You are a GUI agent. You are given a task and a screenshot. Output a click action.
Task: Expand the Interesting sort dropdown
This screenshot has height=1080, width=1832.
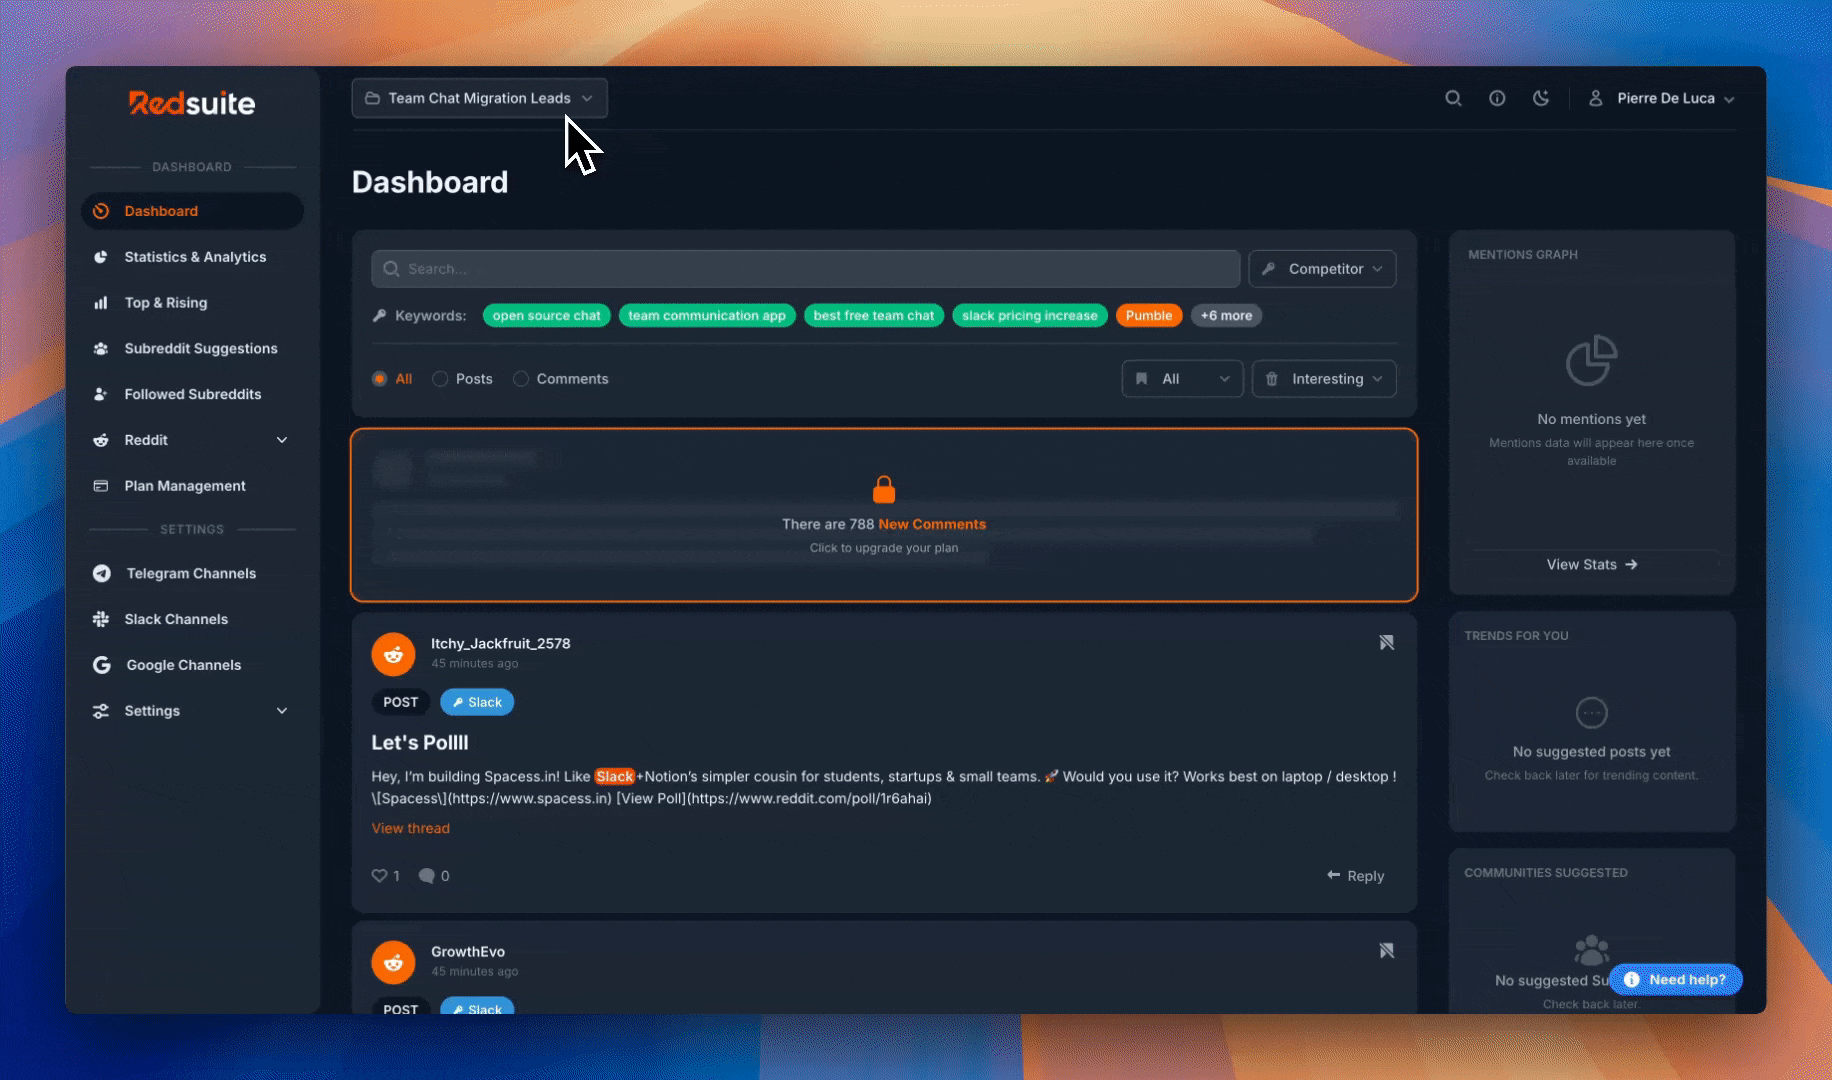tap(1324, 379)
